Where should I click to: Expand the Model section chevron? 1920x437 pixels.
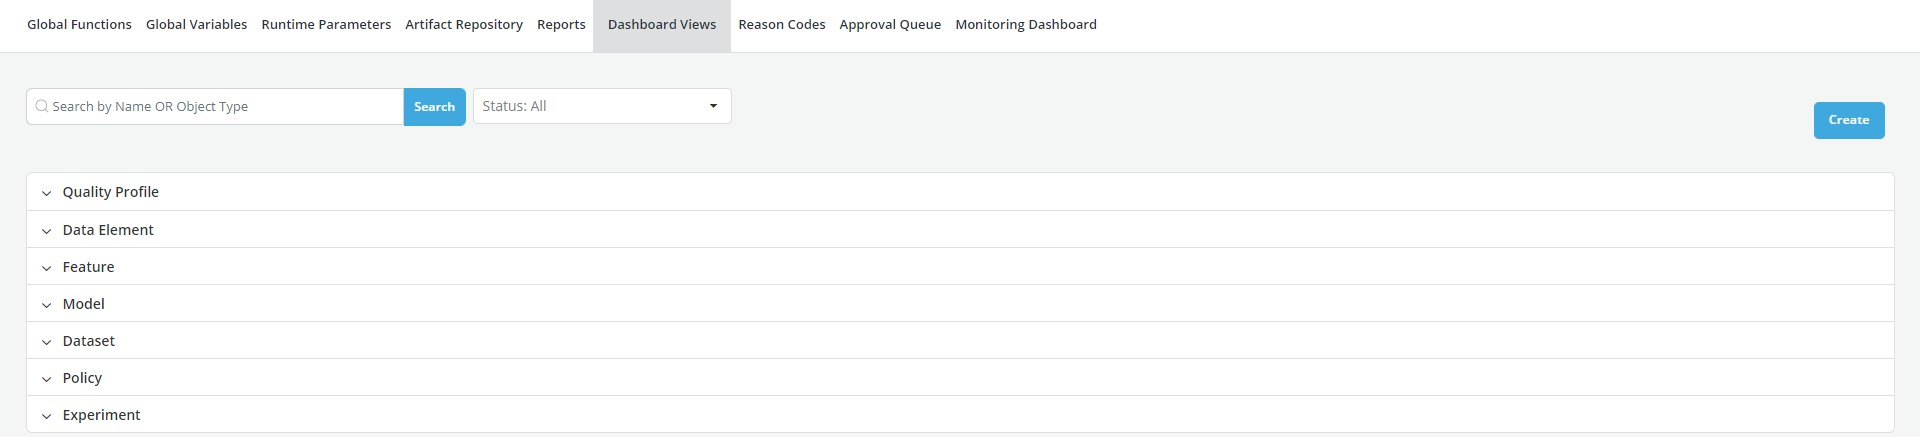pos(46,305)
